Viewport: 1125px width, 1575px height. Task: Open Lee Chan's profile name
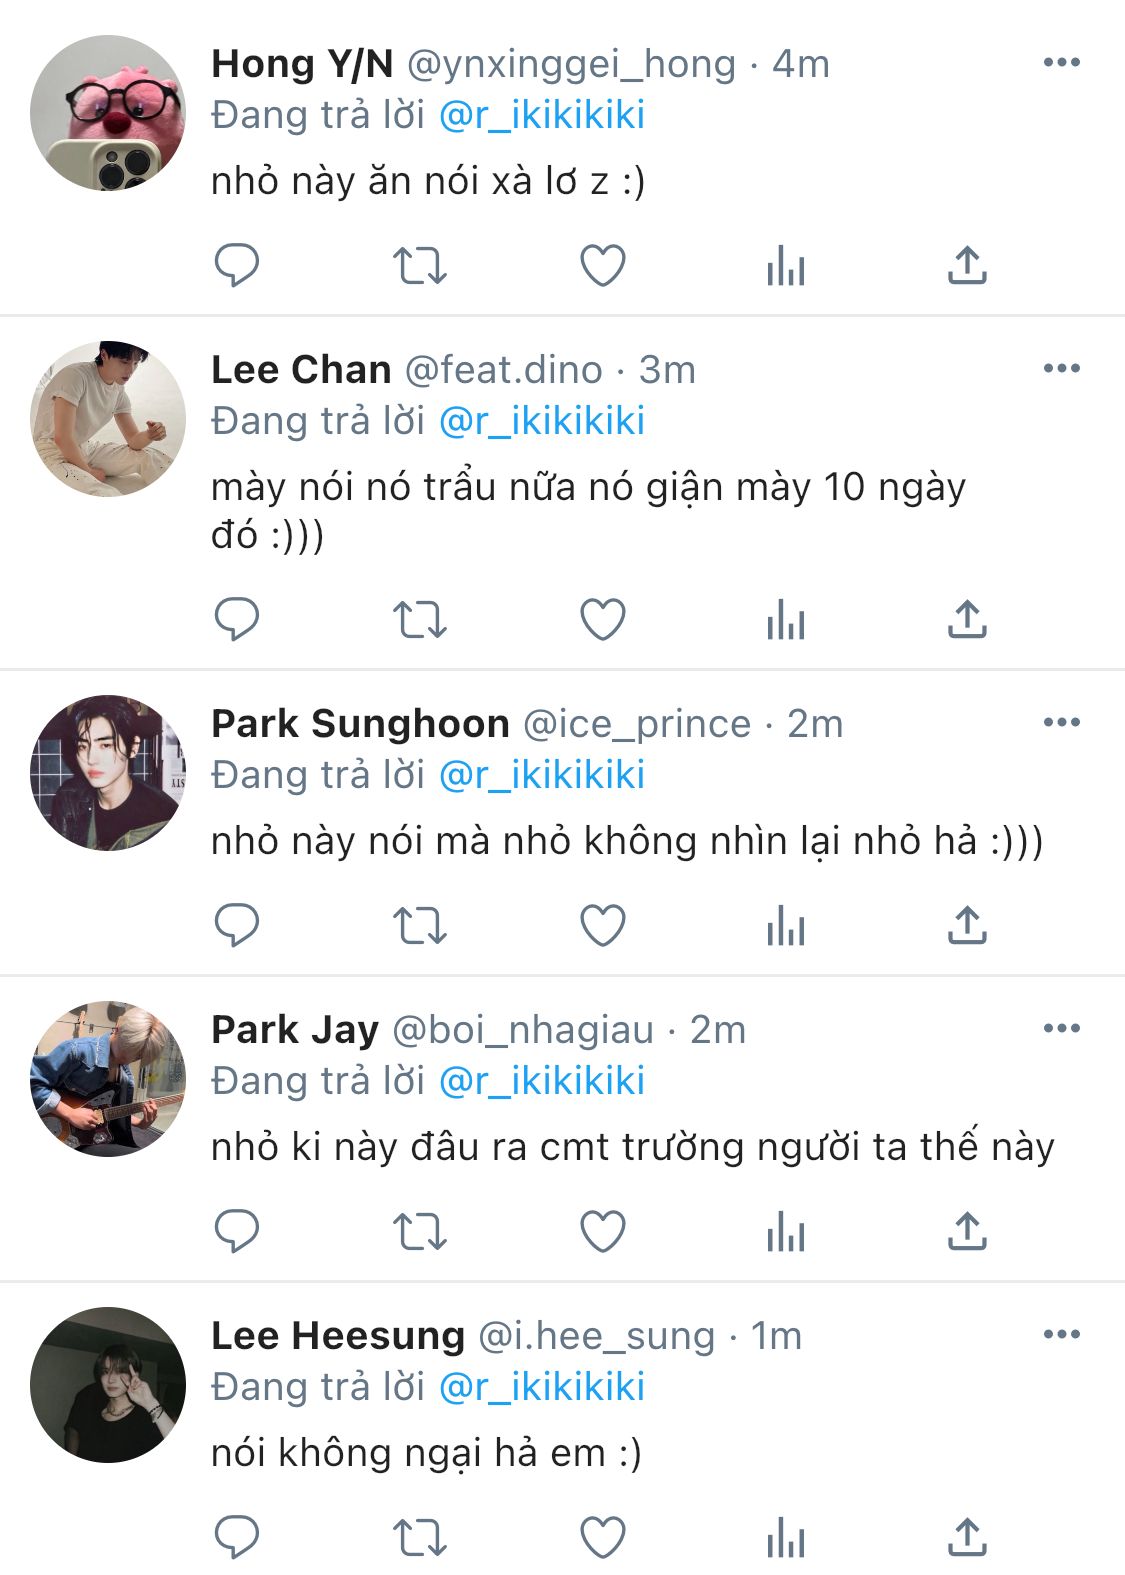point(301,370)
